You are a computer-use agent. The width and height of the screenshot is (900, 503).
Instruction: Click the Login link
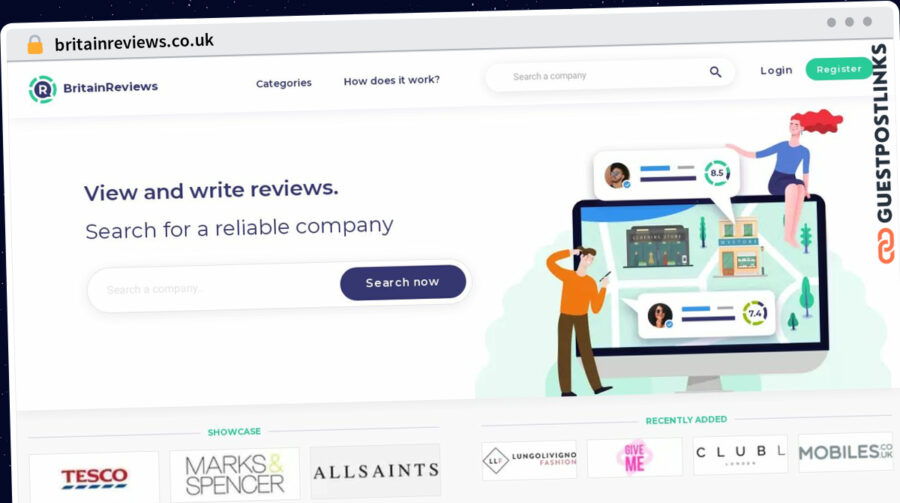[x=776, y=70]
